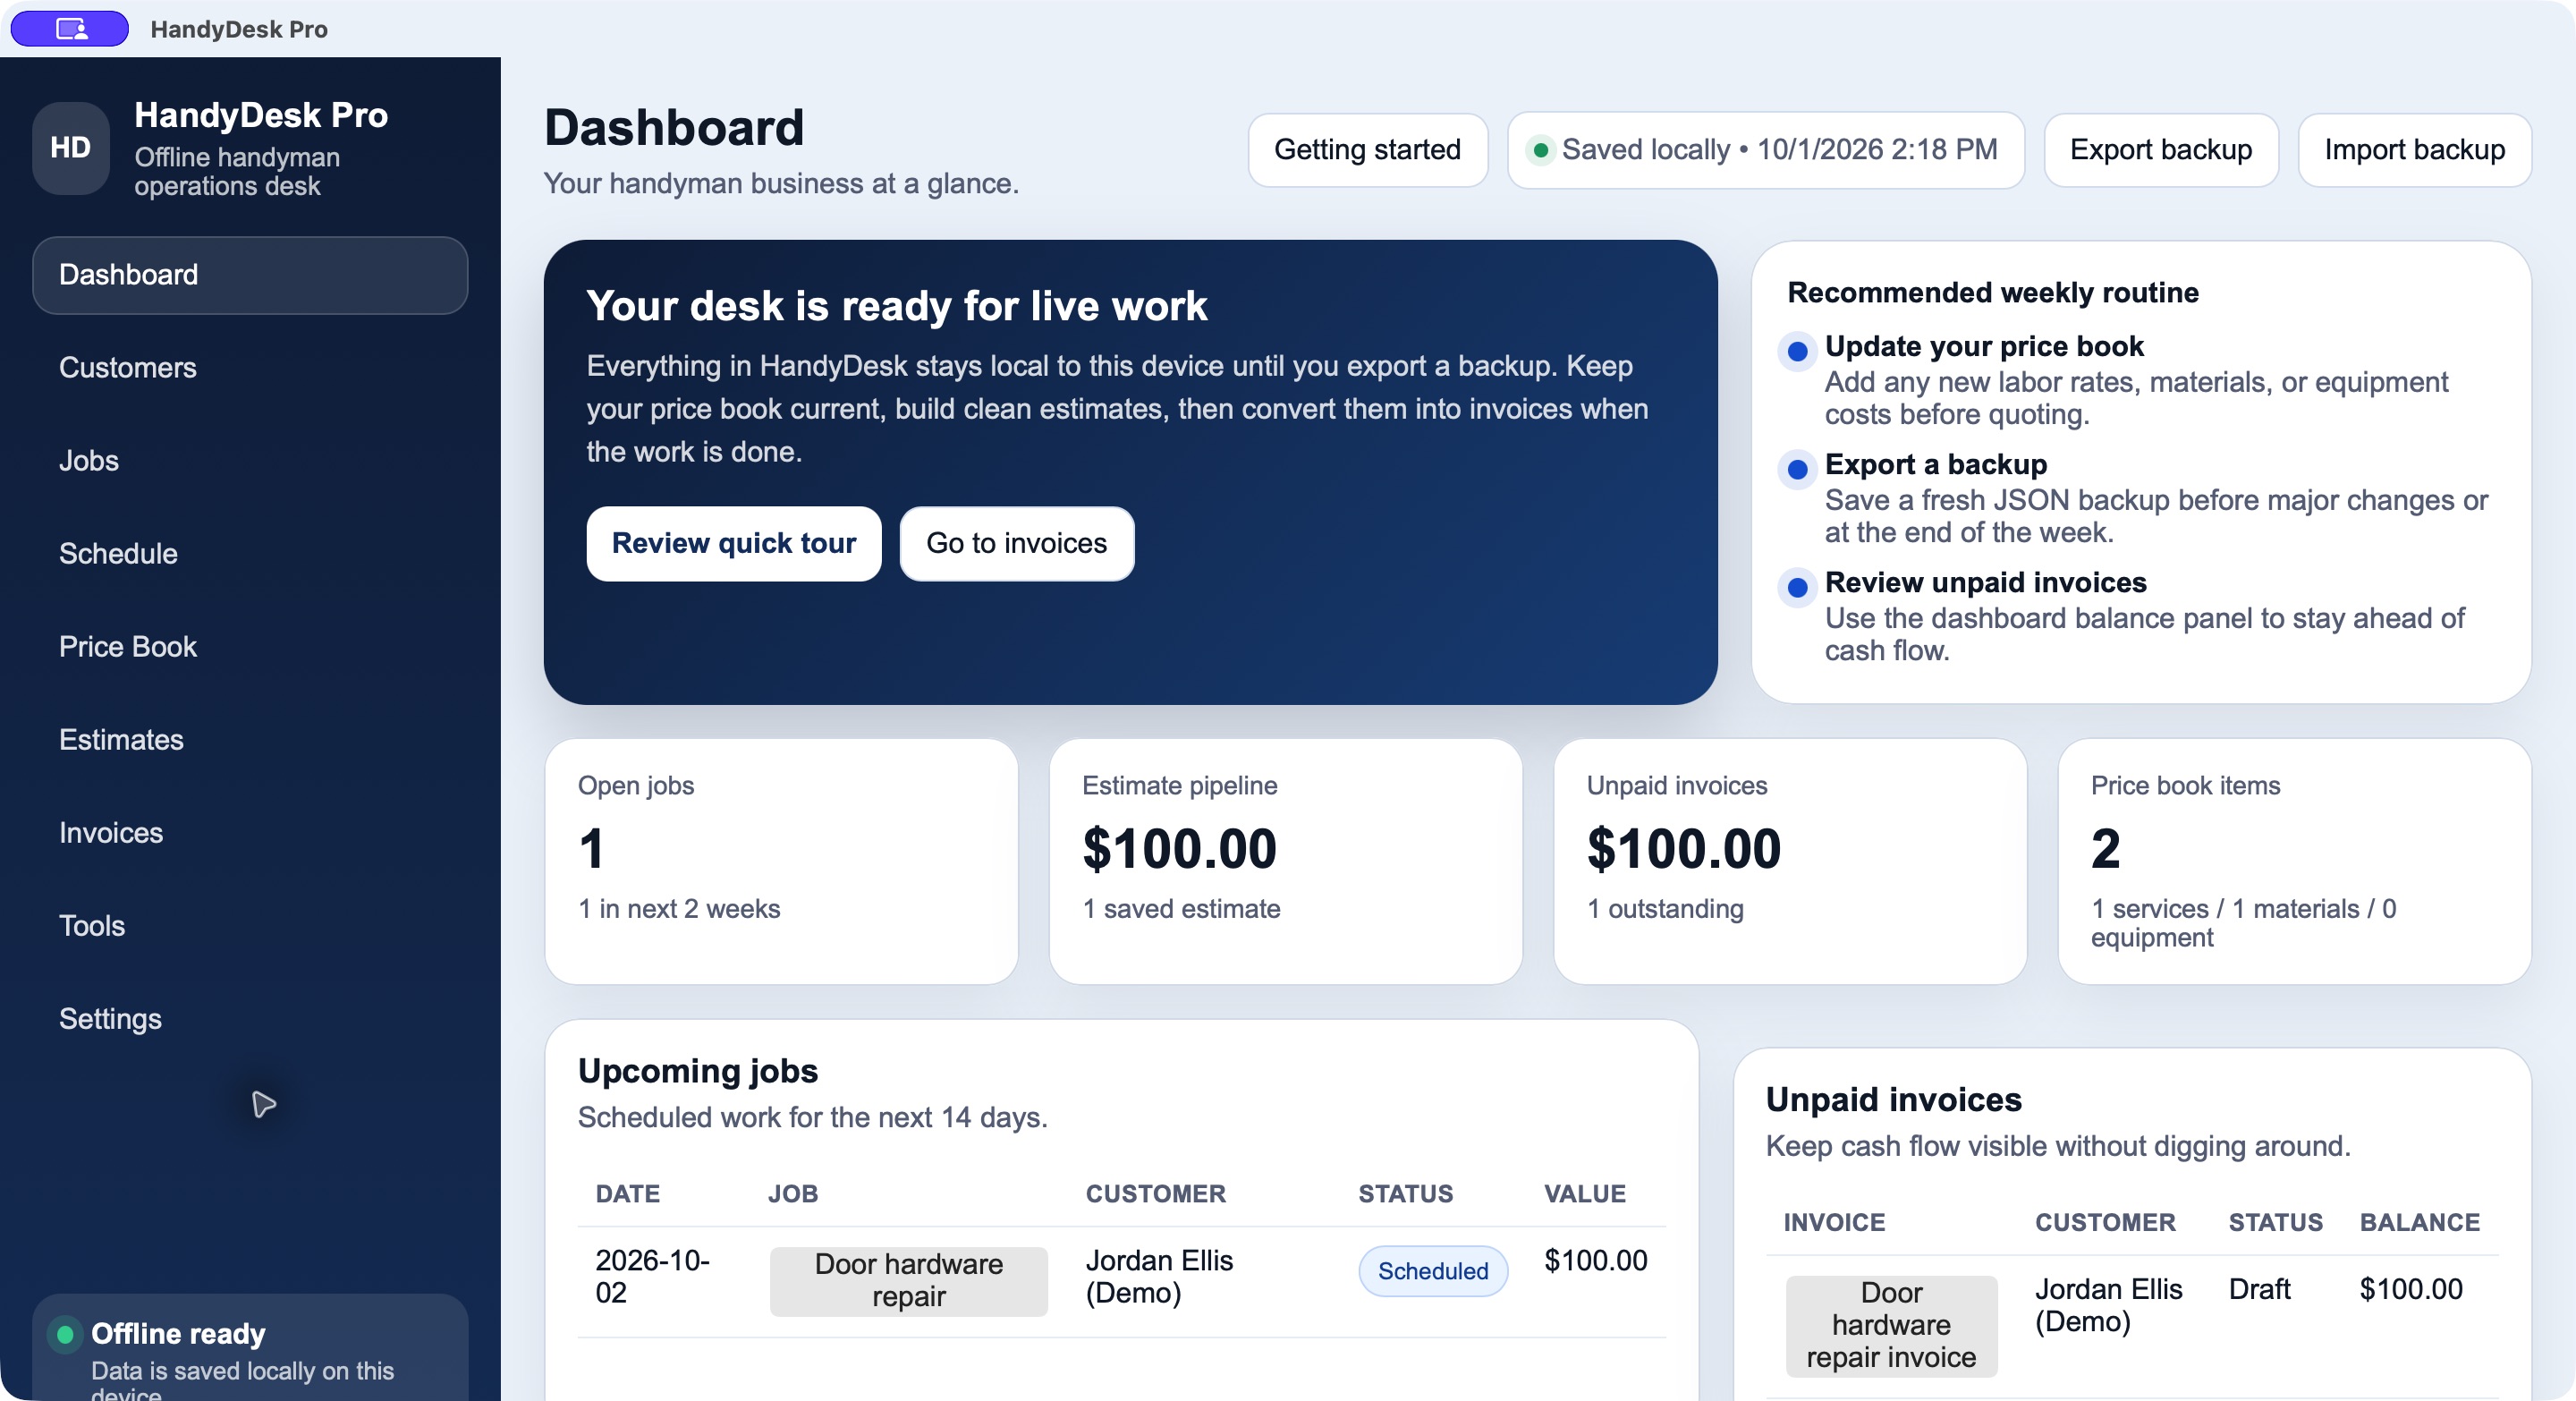This screenshot has width=2576, height=1401.
Task: Navigate to Estimates
Action: coord(250,740)
